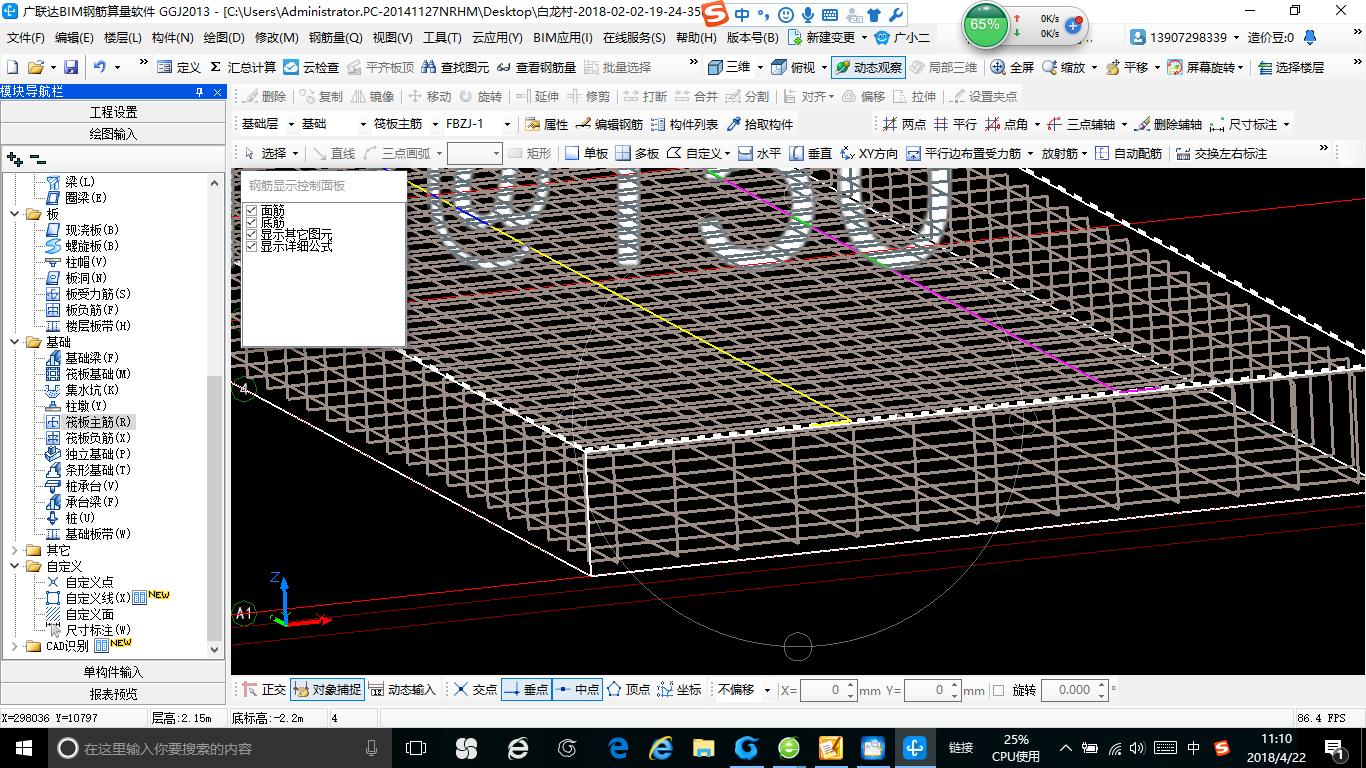
Task: Open 钢筋量(Q) menu
Action: pos(335,38)
